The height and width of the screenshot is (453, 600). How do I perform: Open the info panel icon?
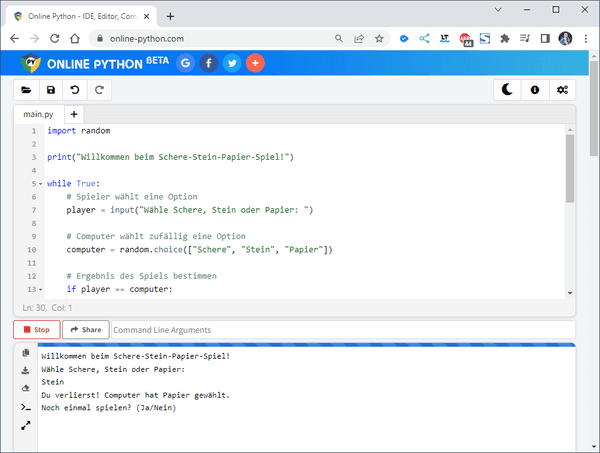click(535, 90)
